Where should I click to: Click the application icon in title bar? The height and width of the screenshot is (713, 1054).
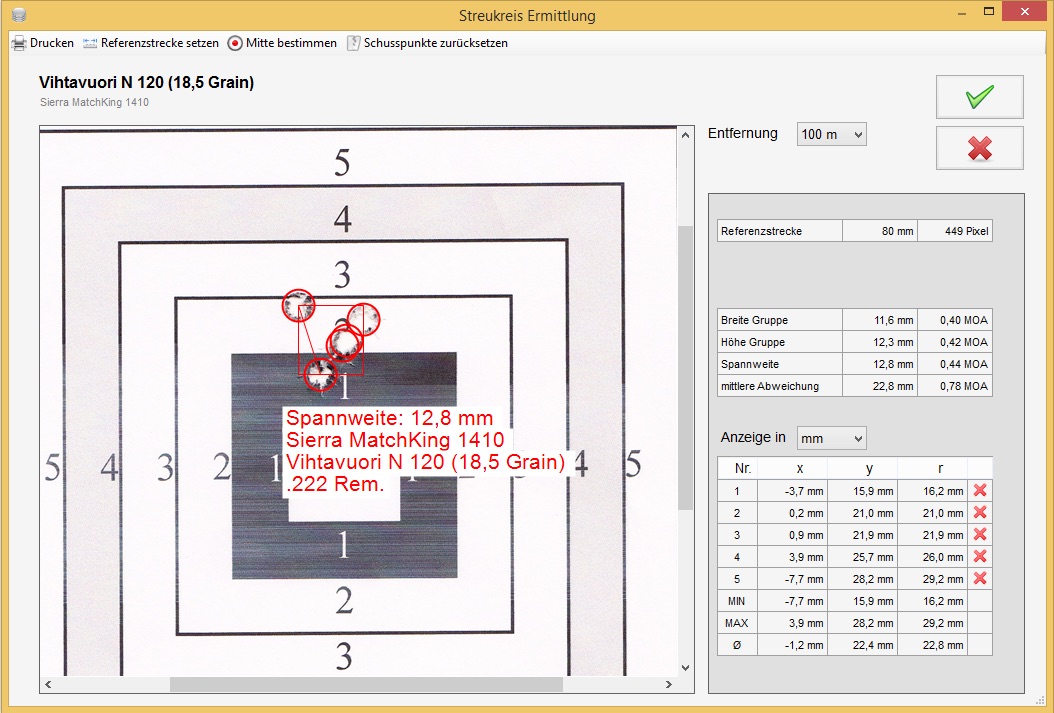(x=19, y=15)
